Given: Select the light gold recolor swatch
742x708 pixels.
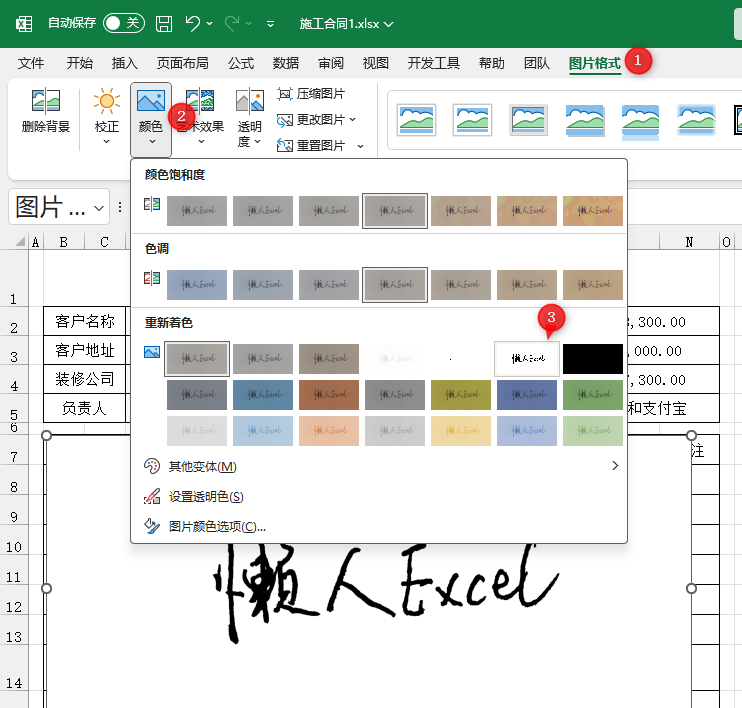Looking at the screenshot, I should click(461, 431).
